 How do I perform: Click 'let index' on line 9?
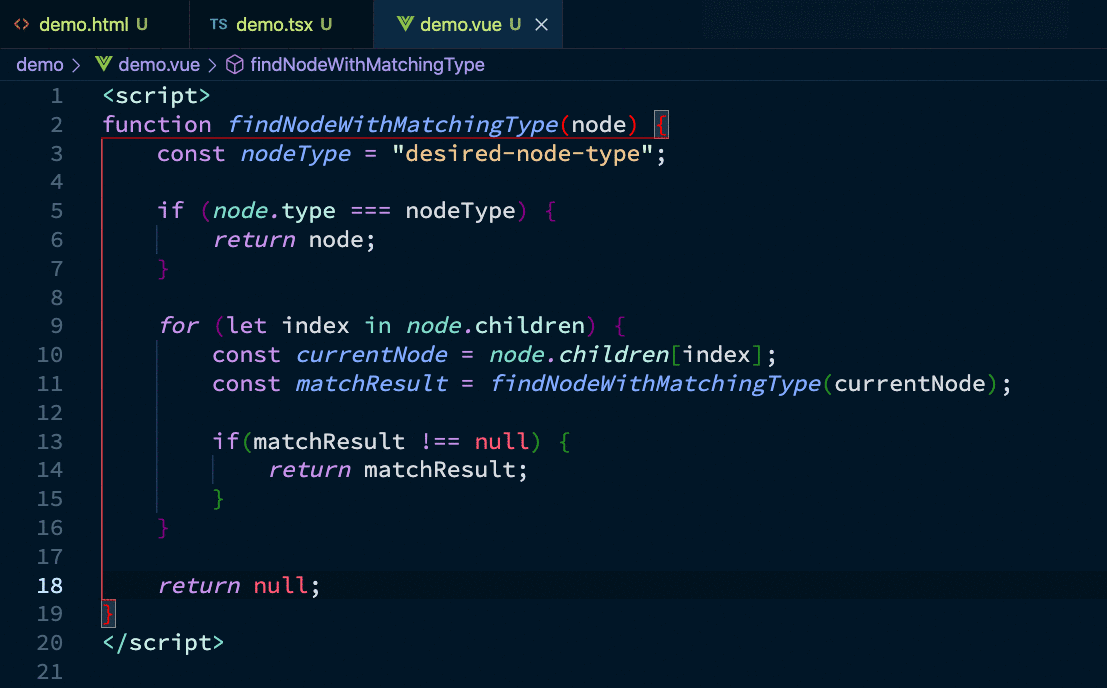(x=288, y=325)
